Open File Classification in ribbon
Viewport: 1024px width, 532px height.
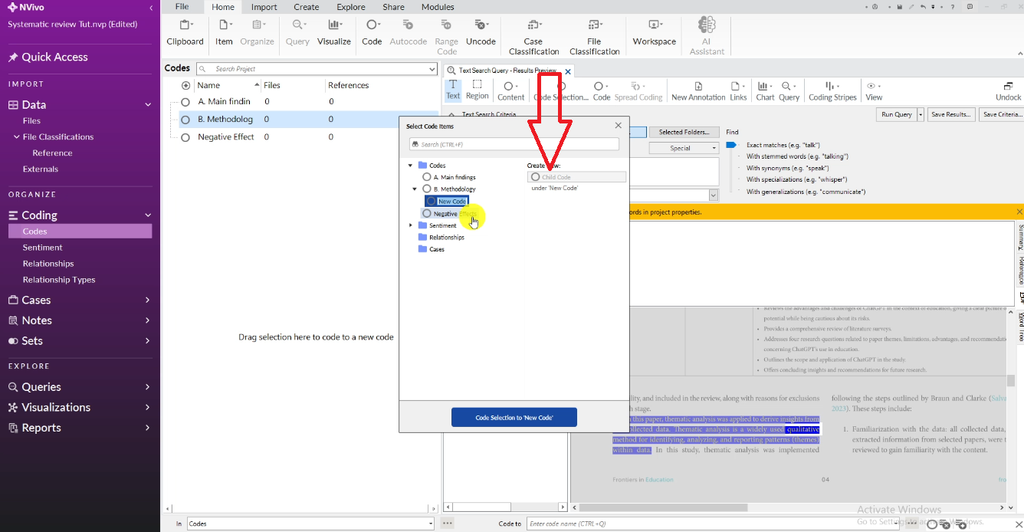594,37
